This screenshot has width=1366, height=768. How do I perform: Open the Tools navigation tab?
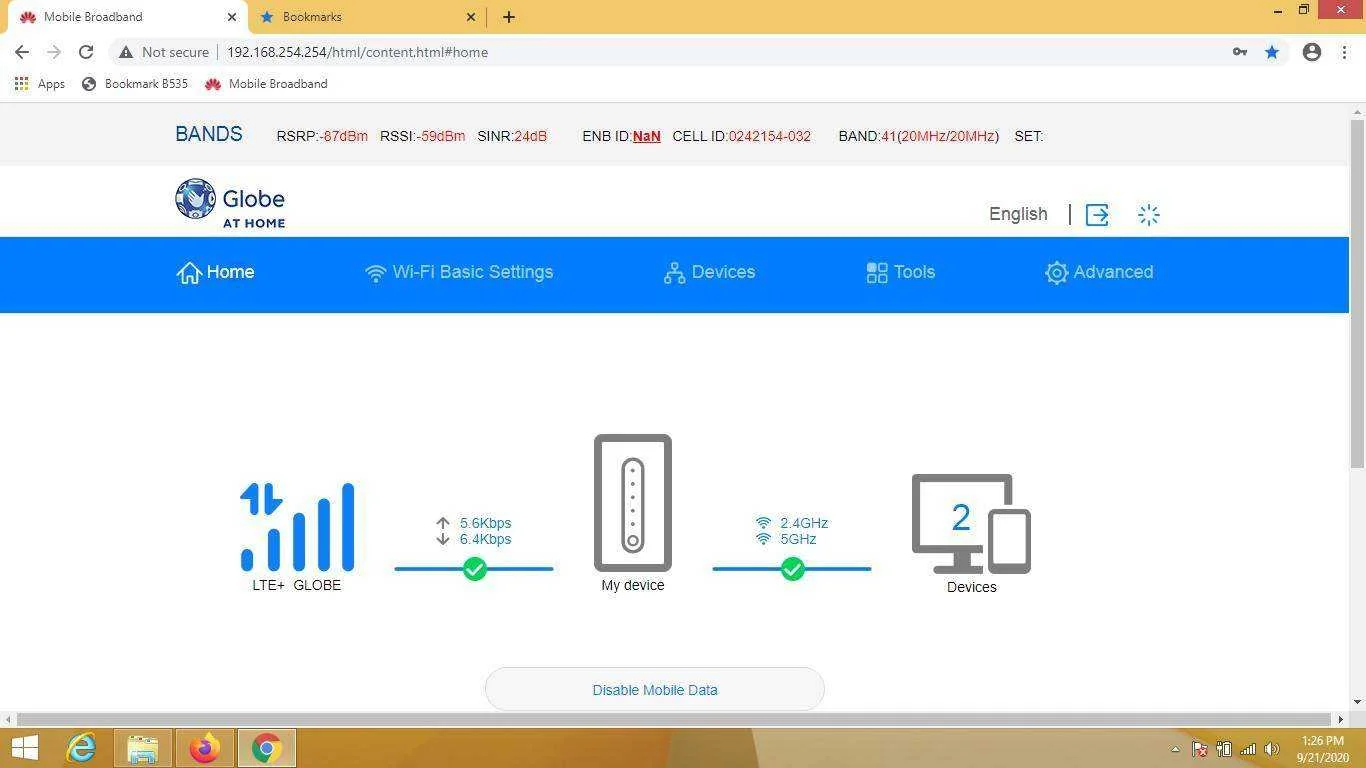coord(900,272)
